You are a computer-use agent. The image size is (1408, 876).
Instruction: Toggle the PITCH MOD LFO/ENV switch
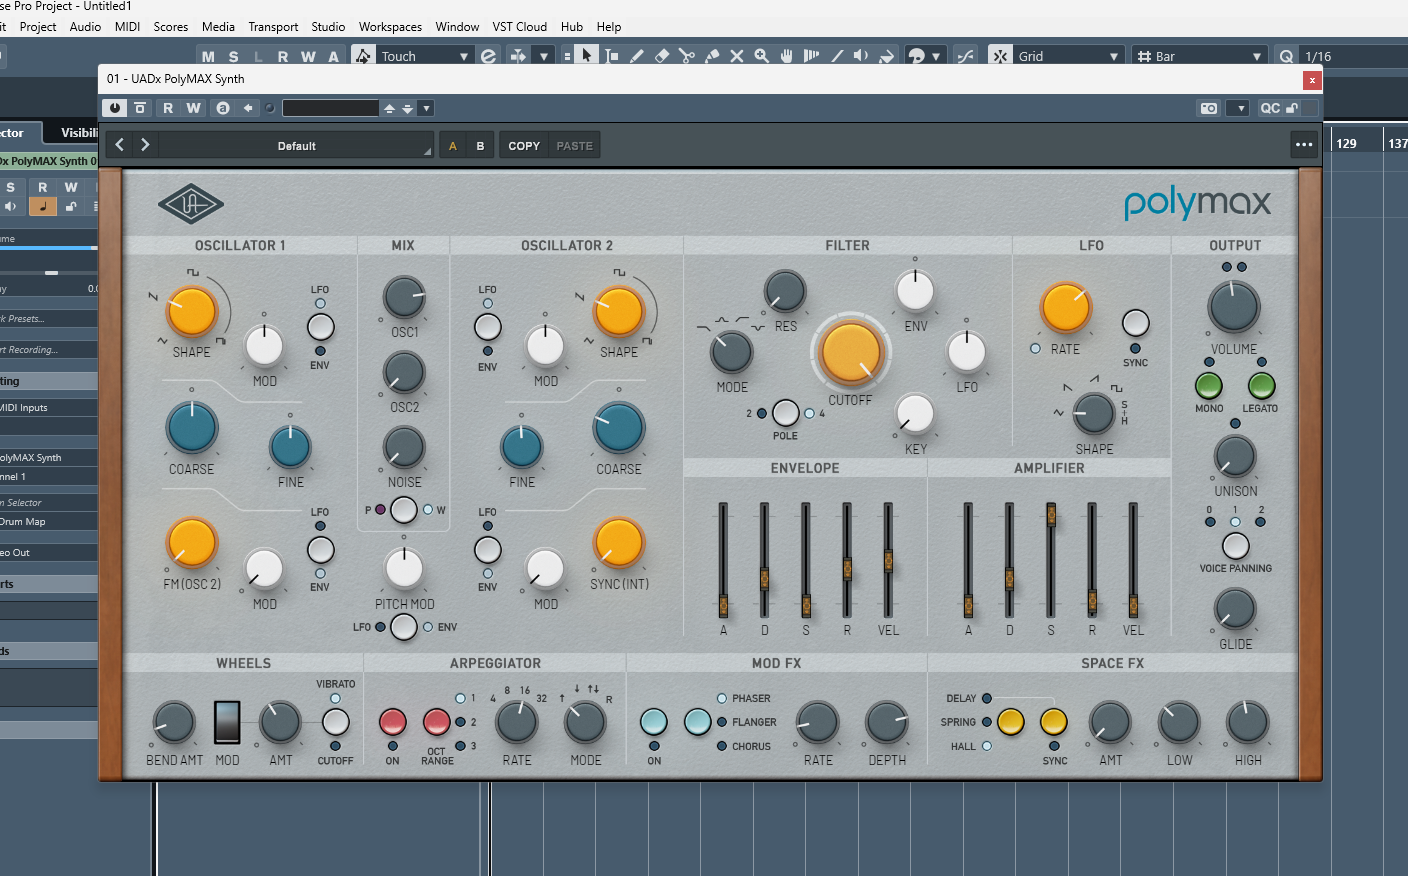pyautogui.click(x=404, y=627)
